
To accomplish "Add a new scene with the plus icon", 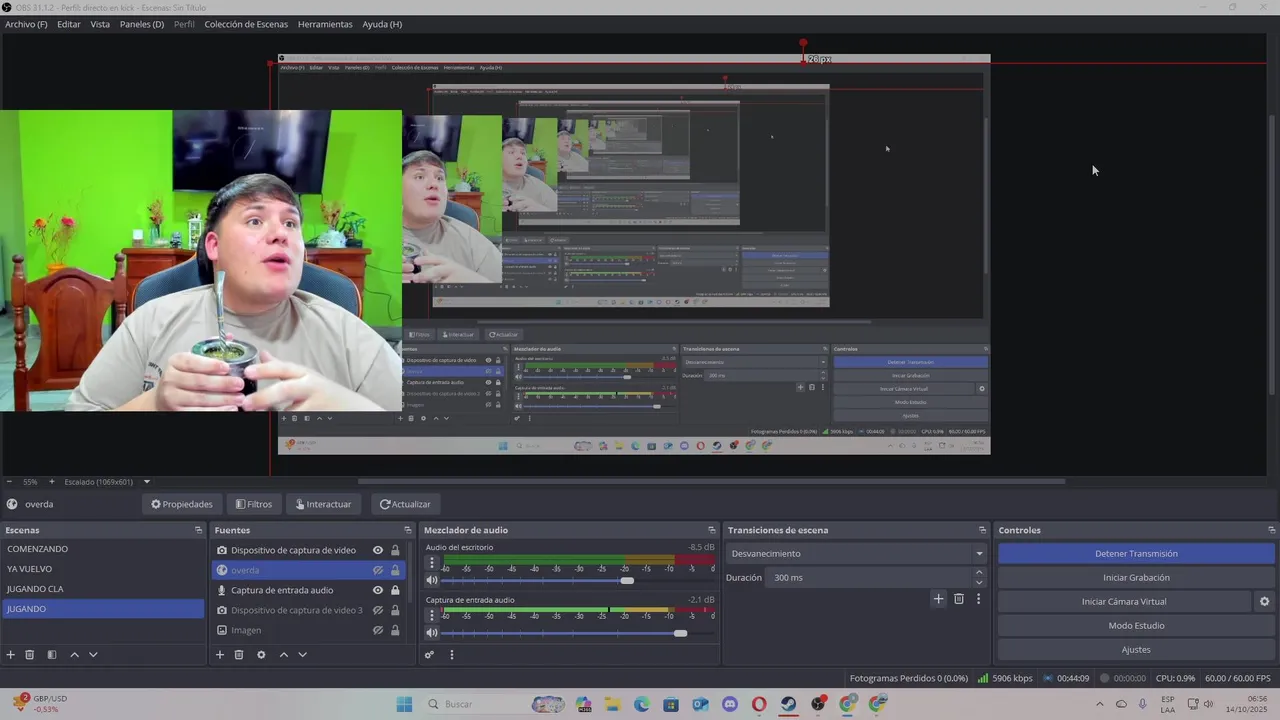I will (x=11, y=655).
